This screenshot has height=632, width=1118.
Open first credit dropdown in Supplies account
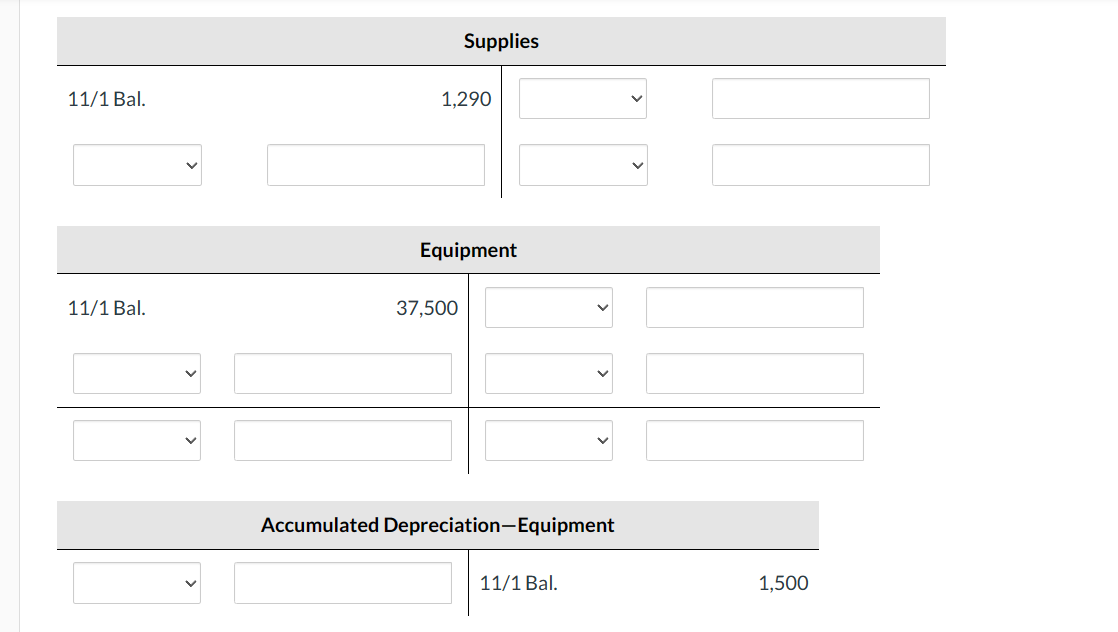582,99
